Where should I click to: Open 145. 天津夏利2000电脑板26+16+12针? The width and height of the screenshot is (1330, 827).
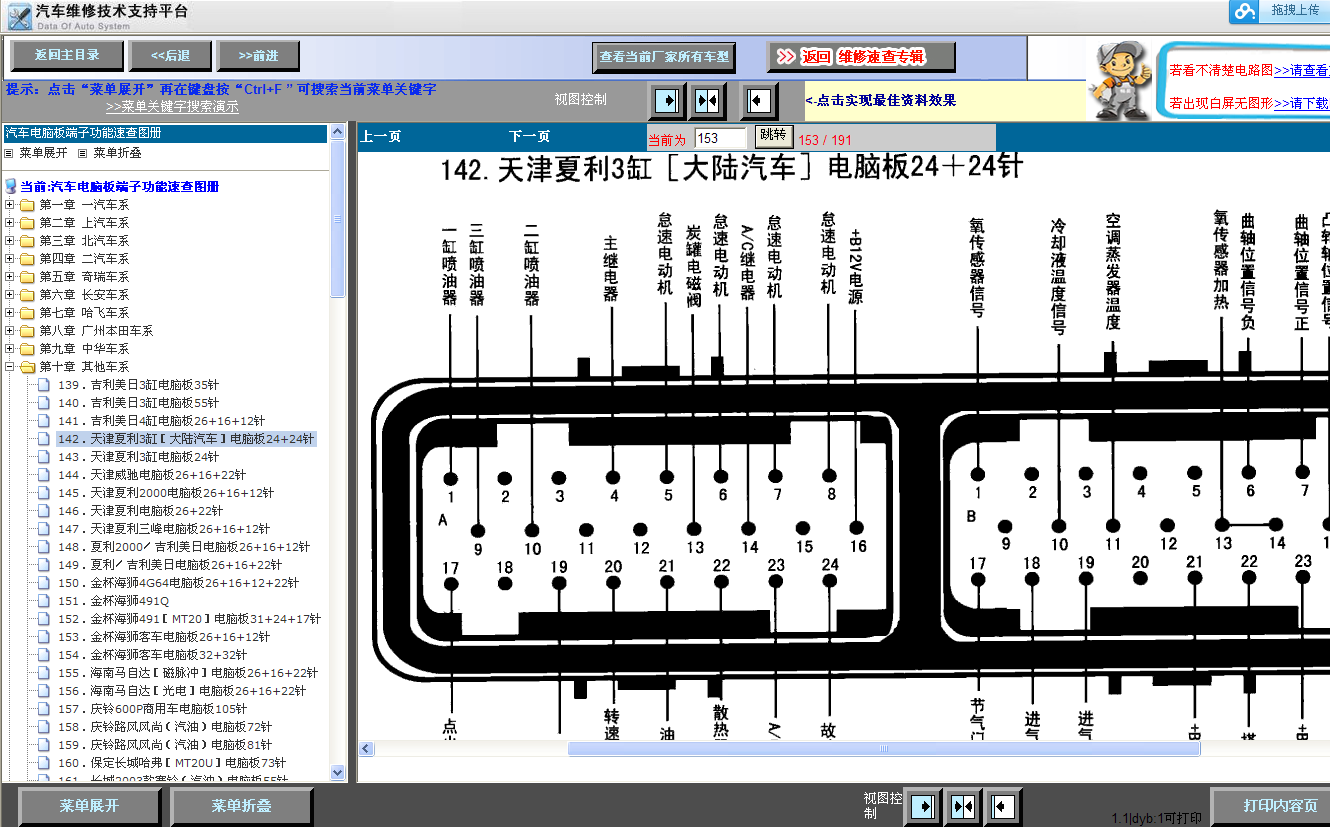(x=166, y=493)
